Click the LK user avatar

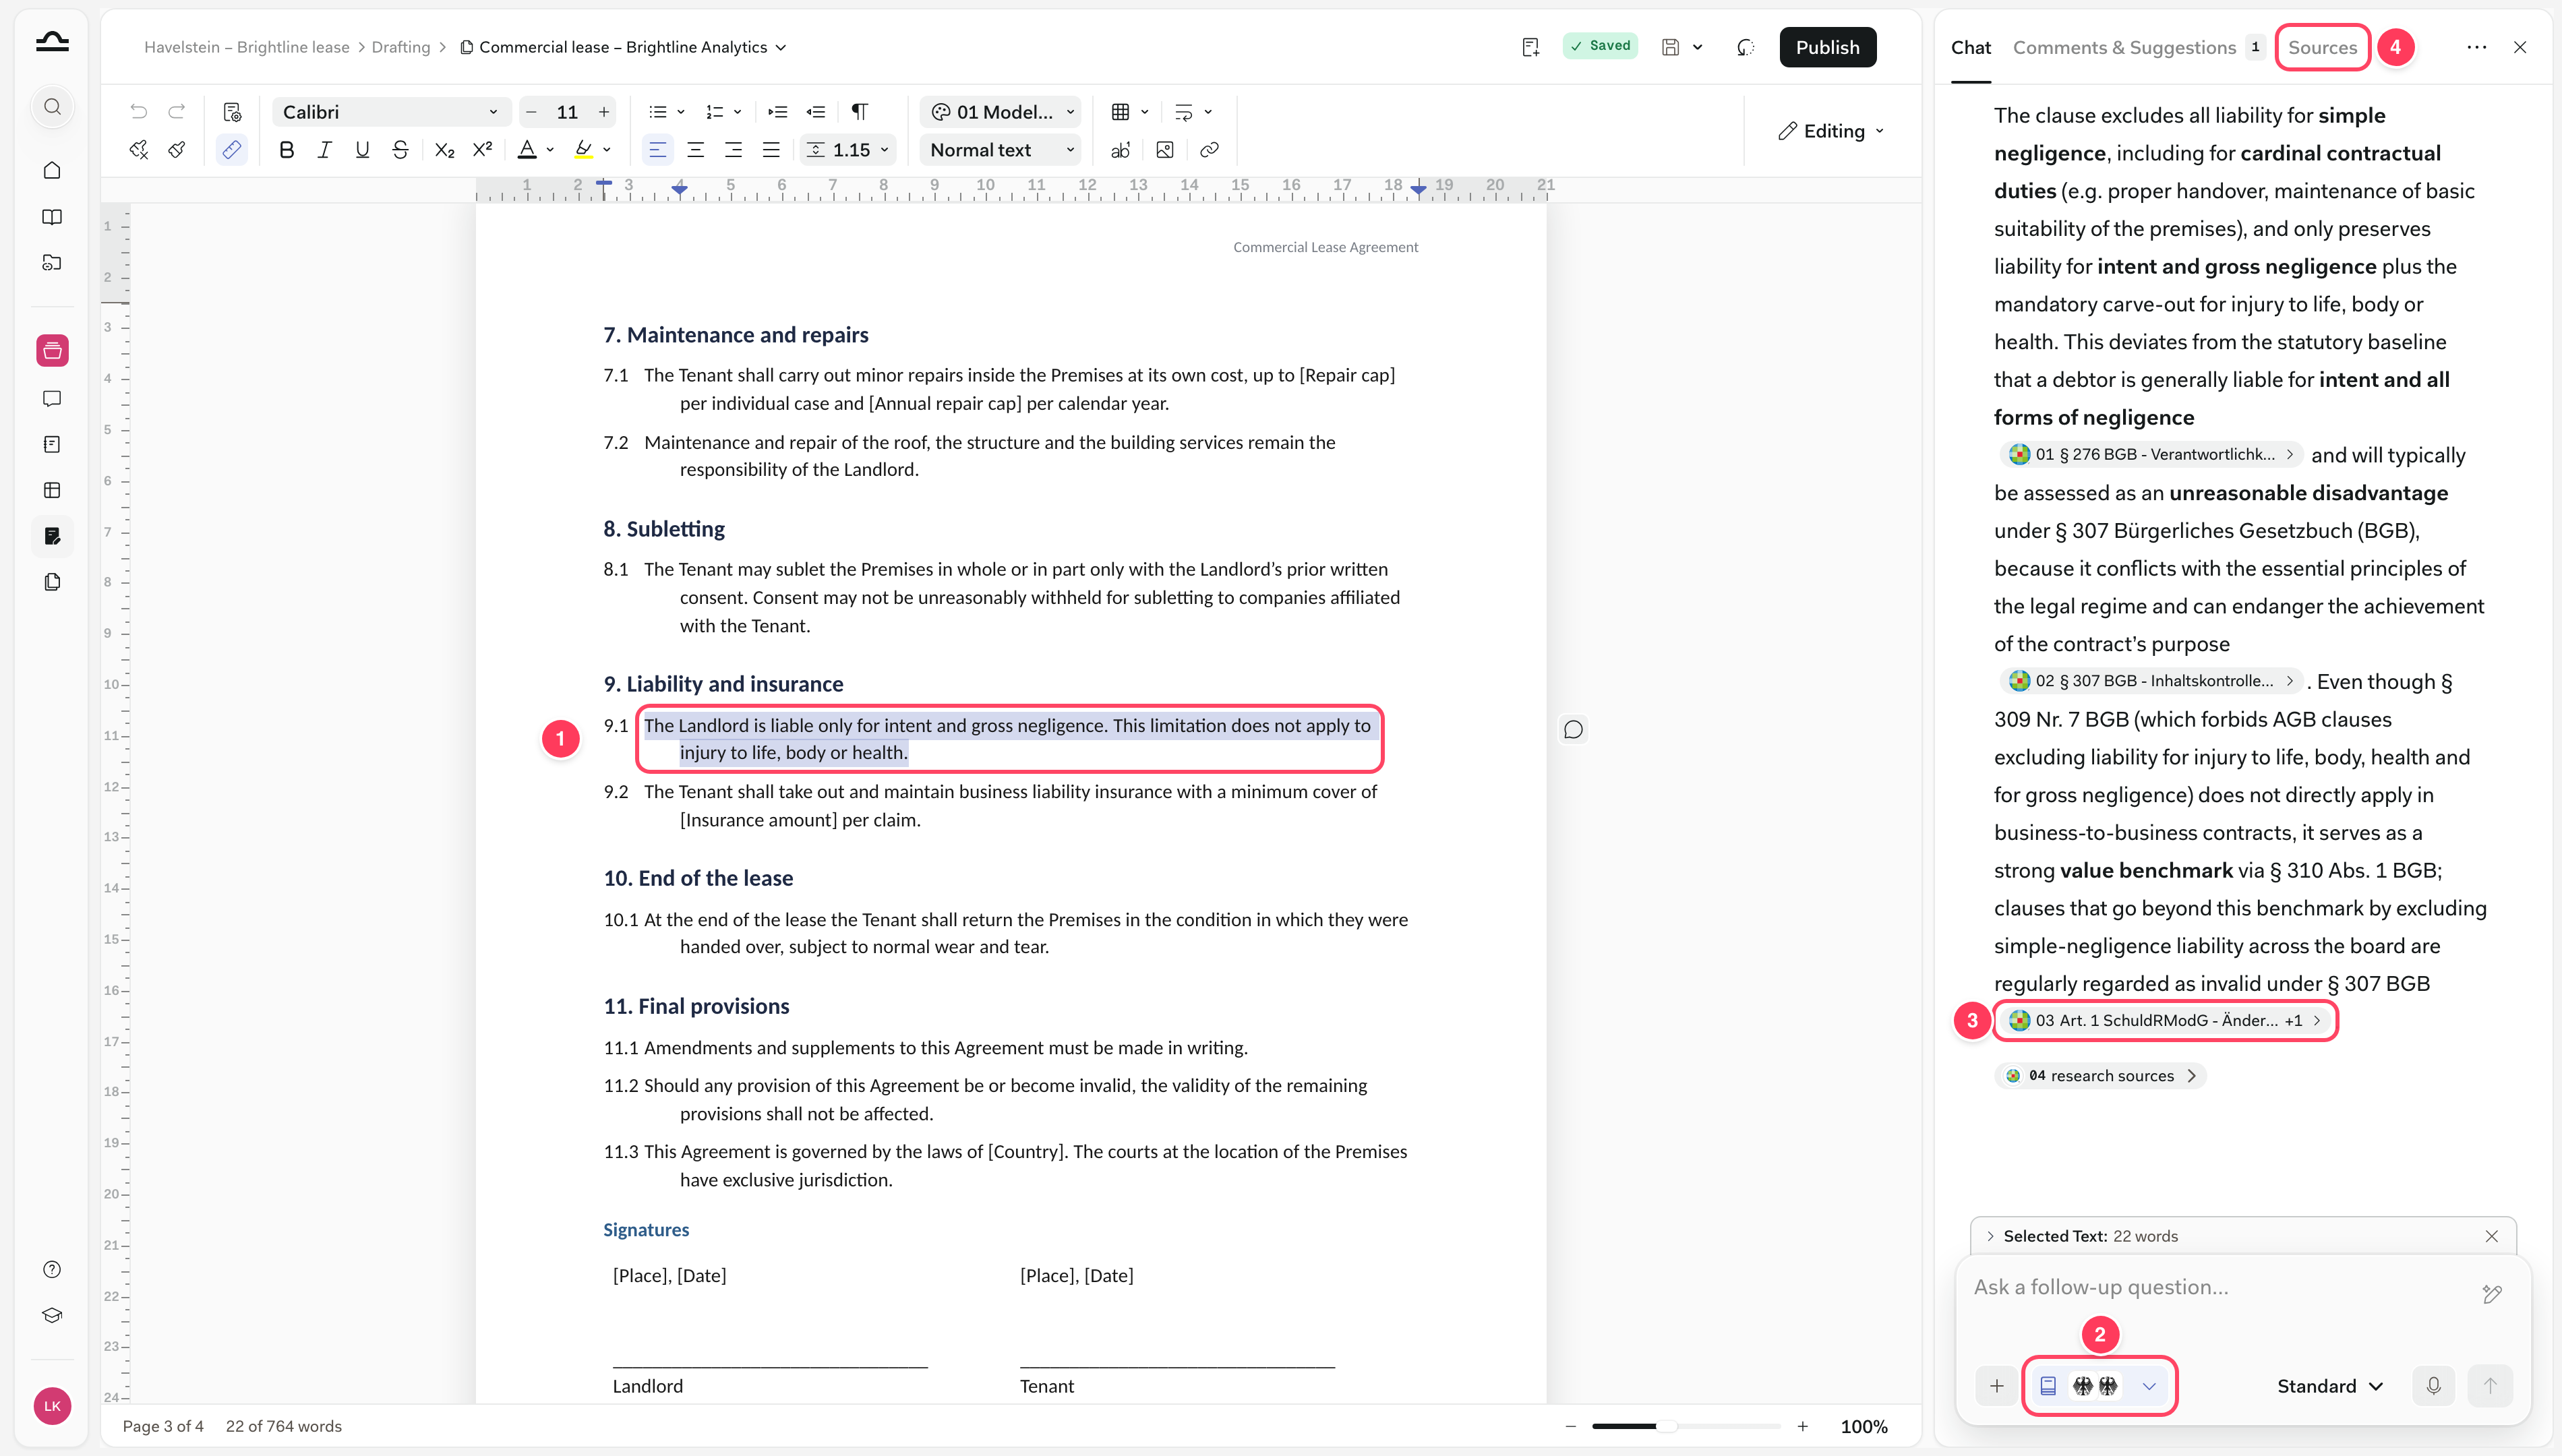click(x=52, y=1405)
